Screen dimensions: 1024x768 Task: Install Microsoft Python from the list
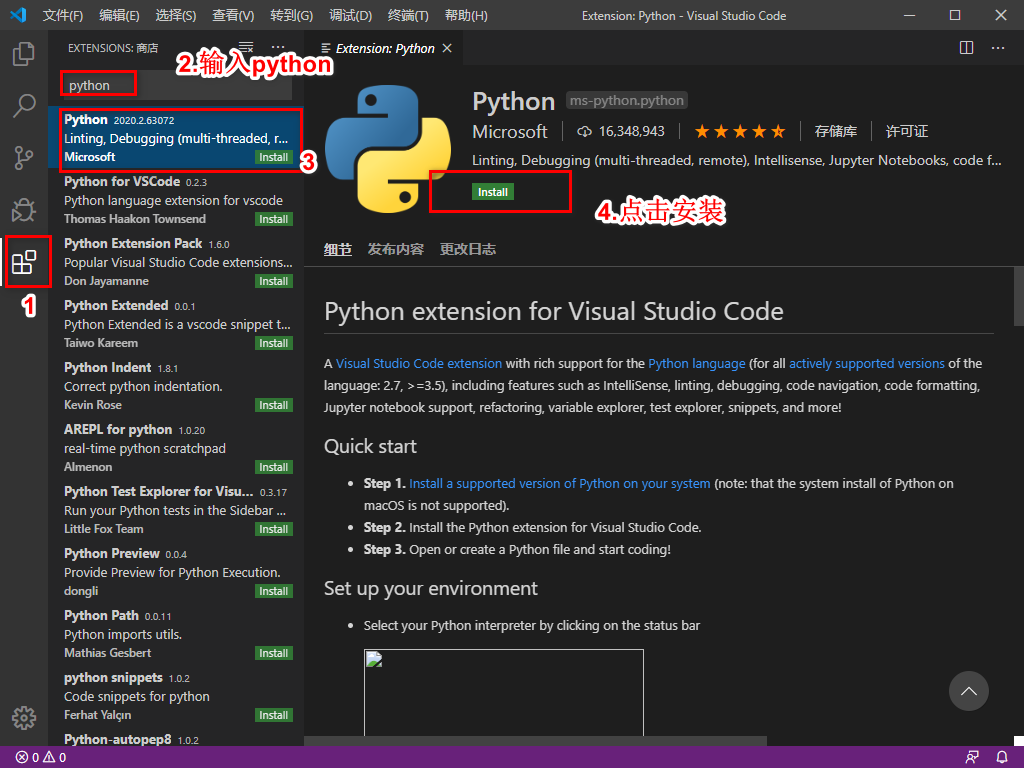(273, 157)
